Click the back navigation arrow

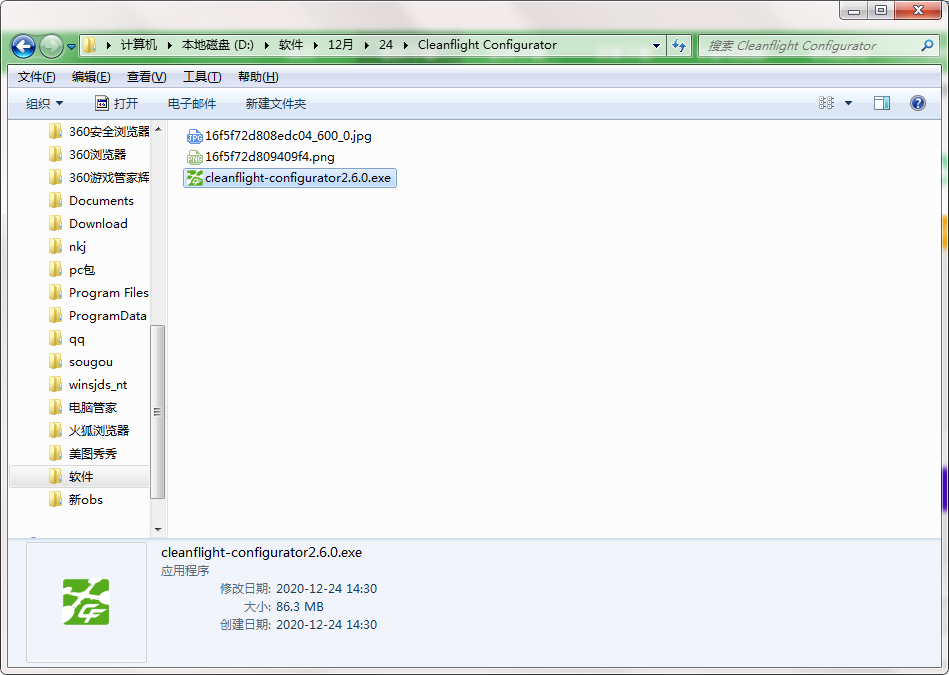(x=22, y=45)
